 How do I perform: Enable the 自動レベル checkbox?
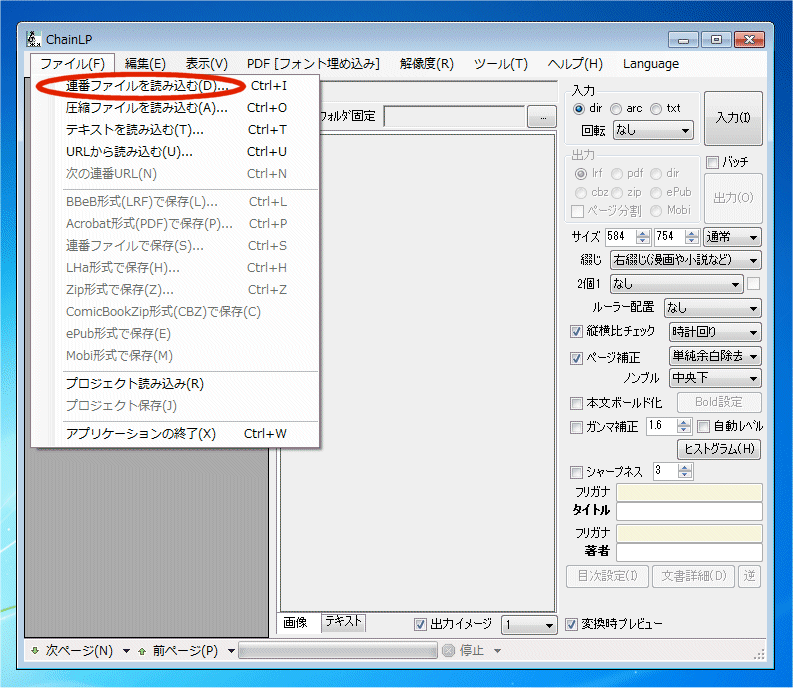[x=703, y=426]
